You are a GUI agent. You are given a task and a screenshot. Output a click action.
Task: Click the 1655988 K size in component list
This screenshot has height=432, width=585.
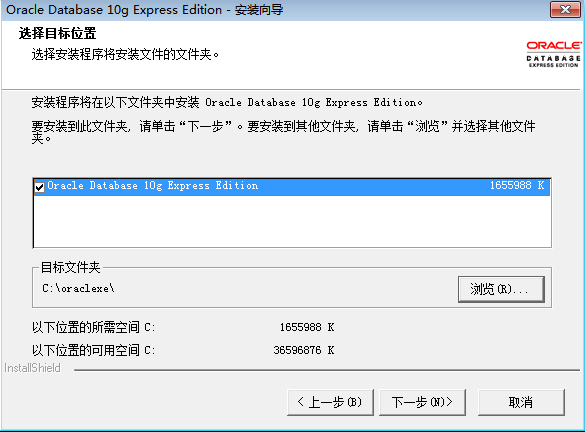tap(517, 185)
